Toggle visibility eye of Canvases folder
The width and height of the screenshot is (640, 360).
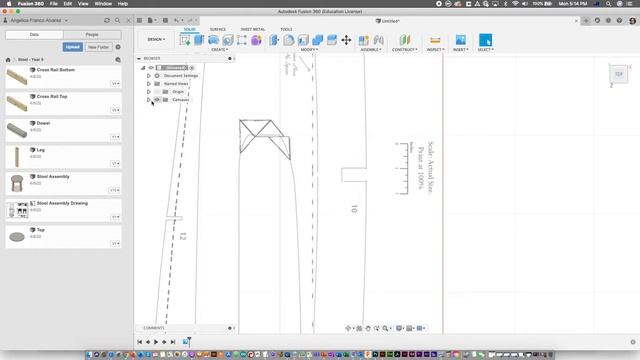coord(157,100)
